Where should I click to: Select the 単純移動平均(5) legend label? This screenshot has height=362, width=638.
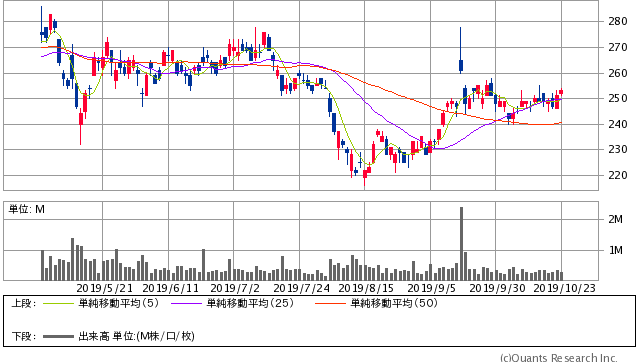pos(118,303)
